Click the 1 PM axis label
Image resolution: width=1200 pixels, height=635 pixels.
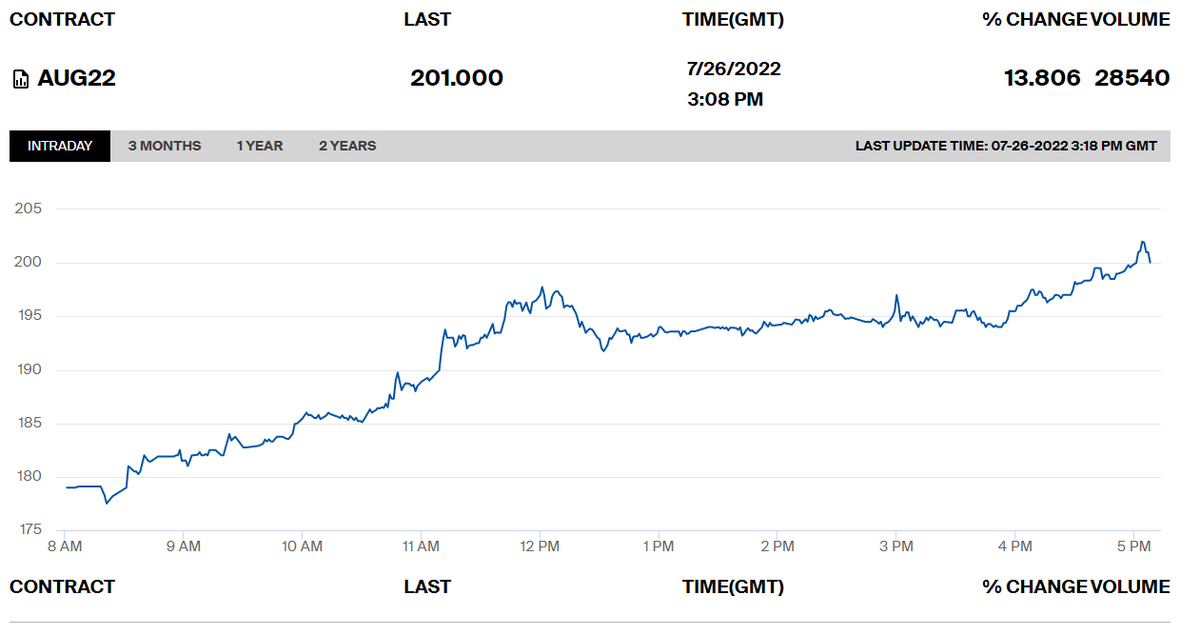658,547
